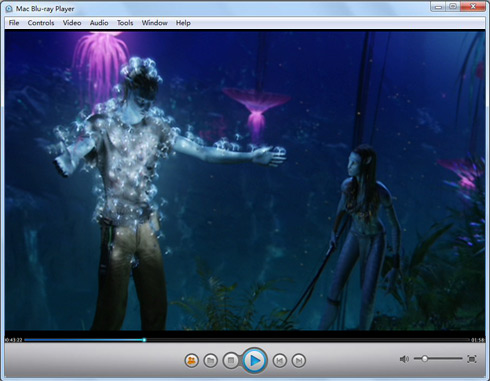Skip to previous chapter button
This screenshot has width=490, height=381.
(x=280, y=360)
